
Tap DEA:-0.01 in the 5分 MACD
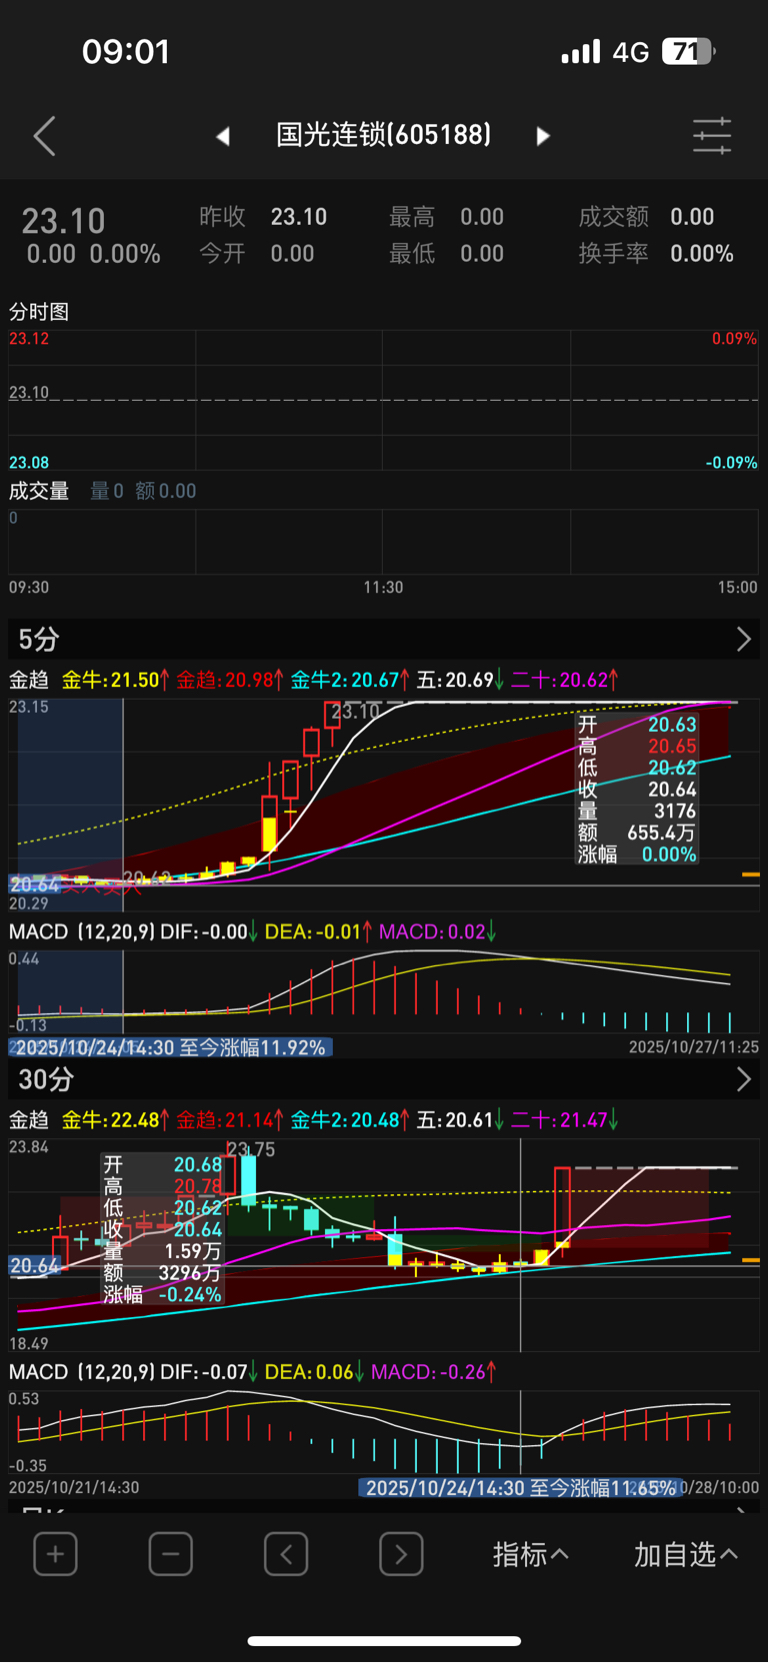point(318,932)
